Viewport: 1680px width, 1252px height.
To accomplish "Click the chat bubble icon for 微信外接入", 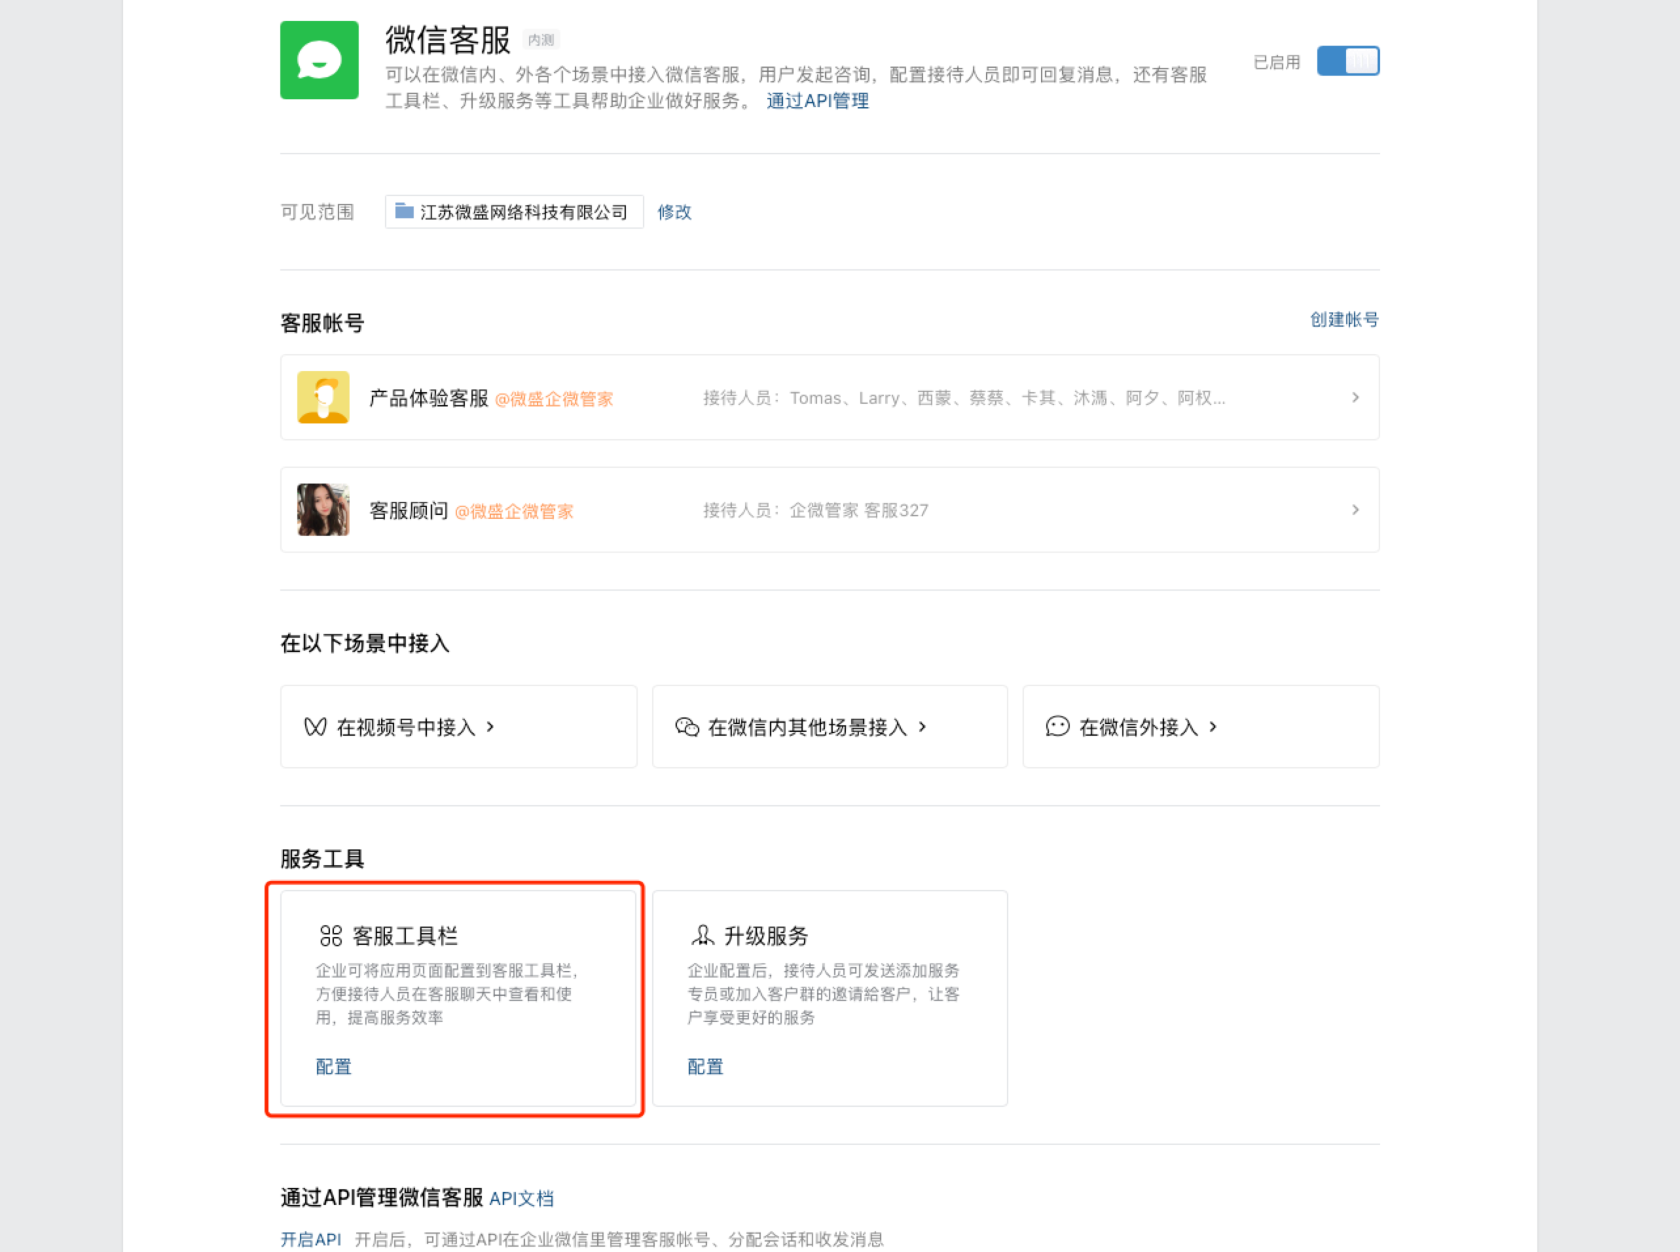I will (1057, 727).
